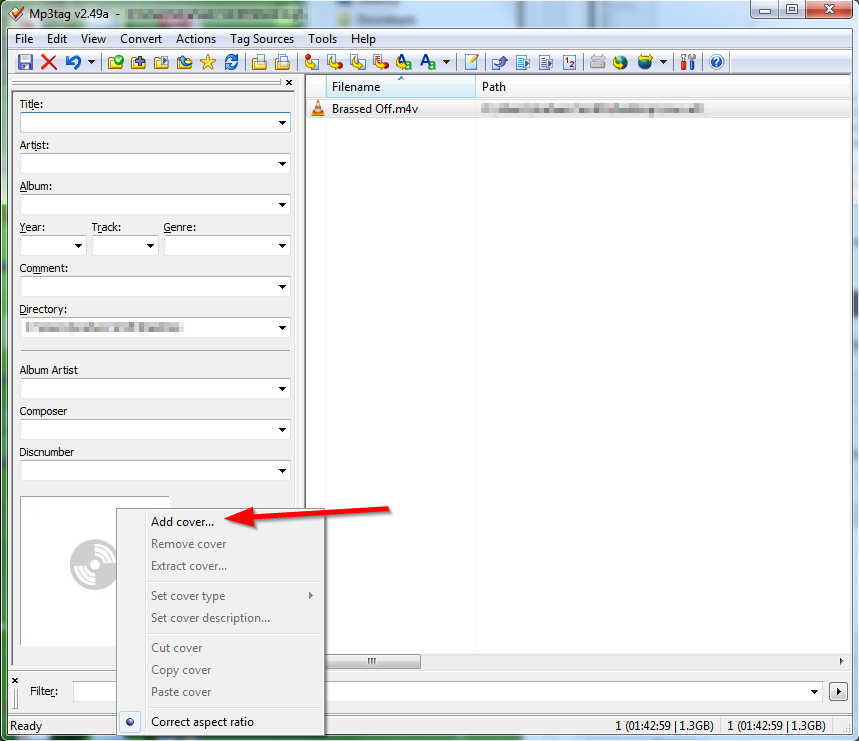The width and height of the screenshot is (859, 741).
Task: Open the Undo dropdown arrow in toolbar
Action: pos(91,62)
